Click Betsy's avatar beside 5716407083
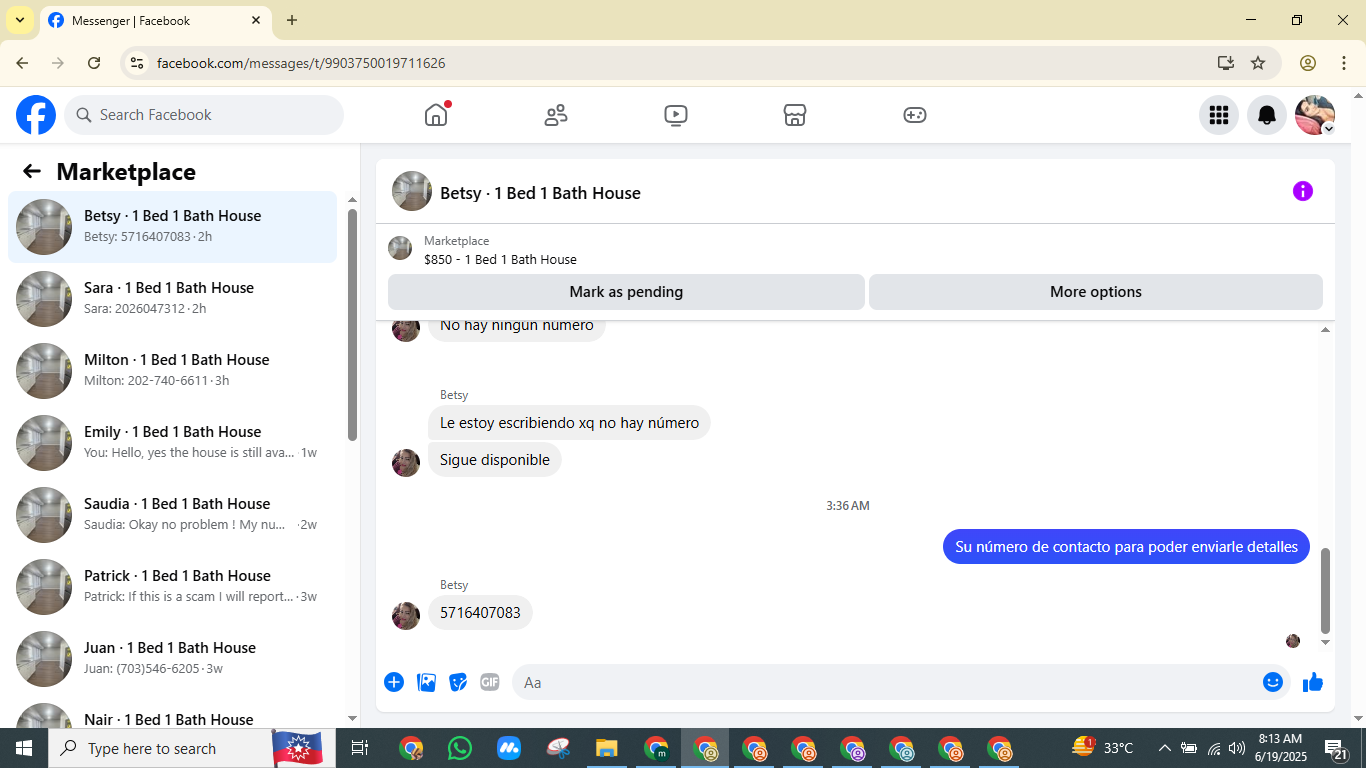This screenshot has width=1366, height=768. coord(406,616)
